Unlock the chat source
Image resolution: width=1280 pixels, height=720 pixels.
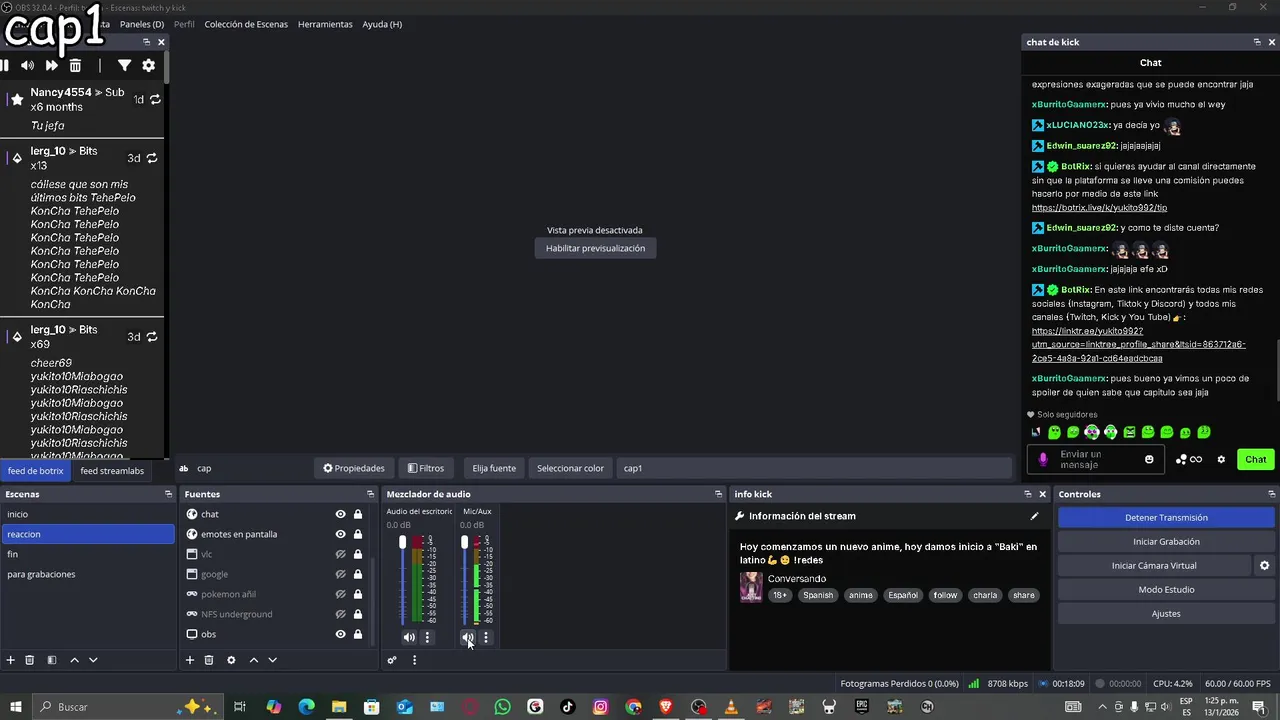tap(358, 514)
